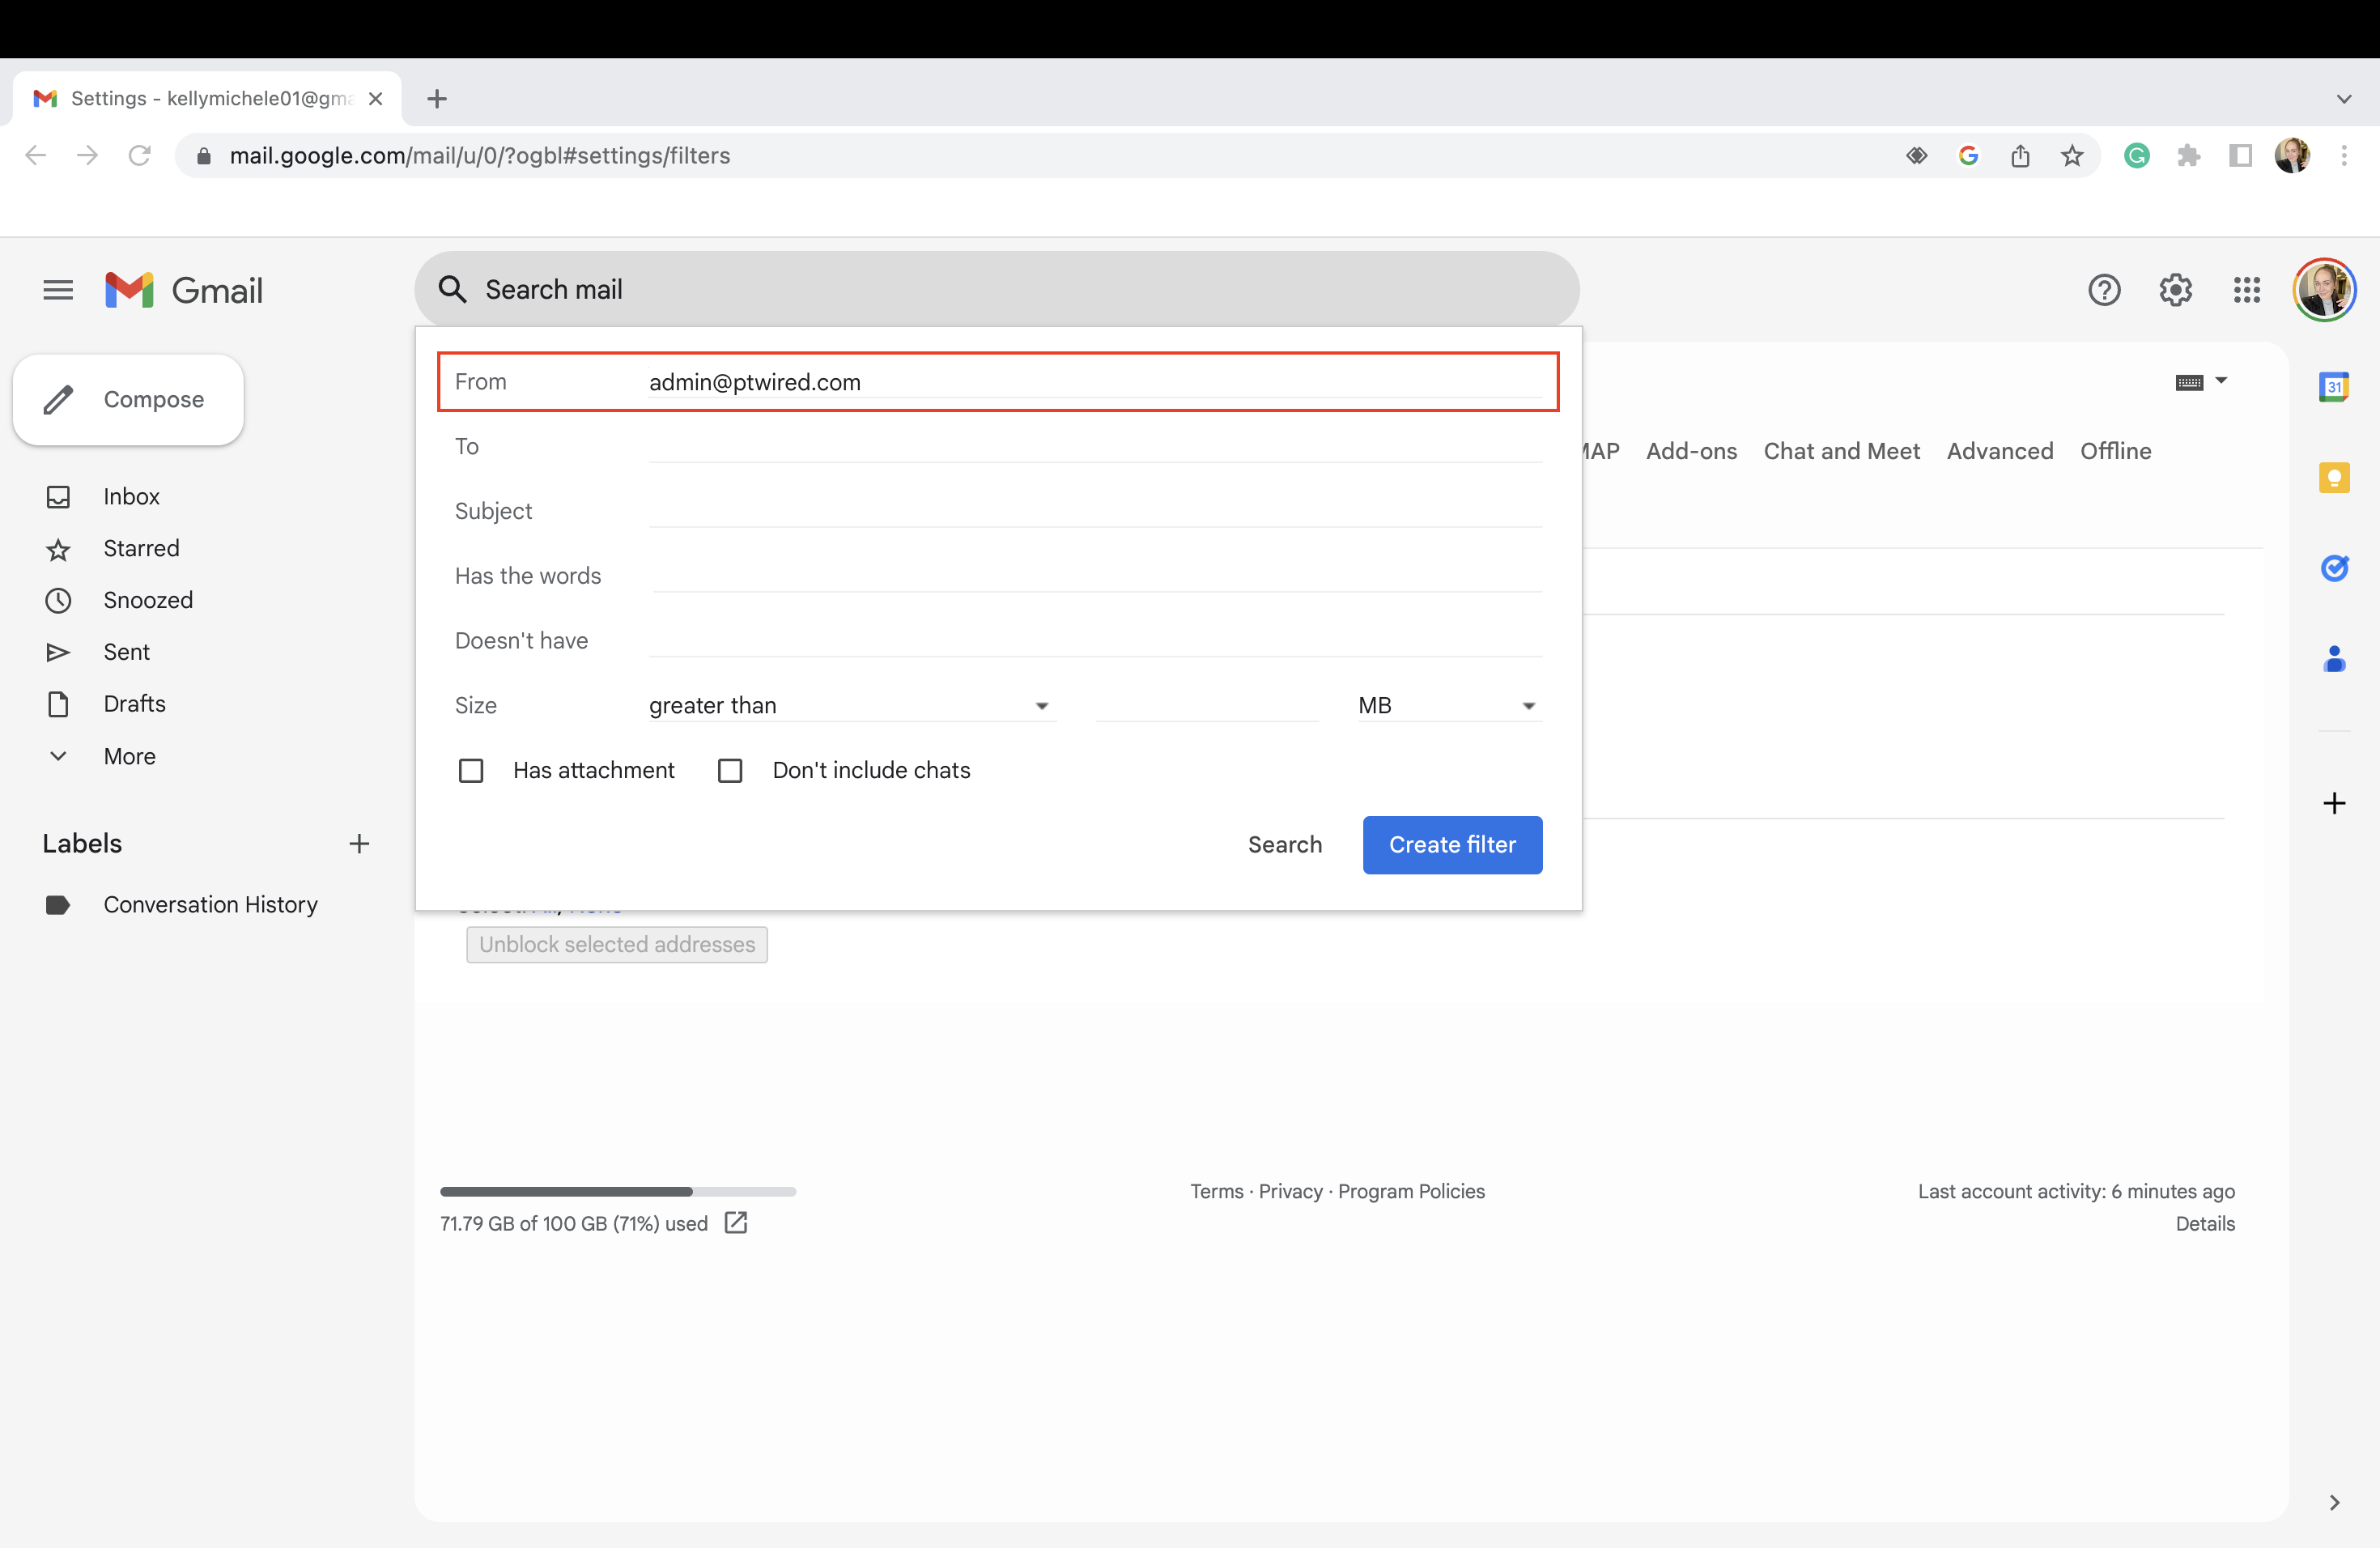Open the Program Policies link

click(1411, 1191)
